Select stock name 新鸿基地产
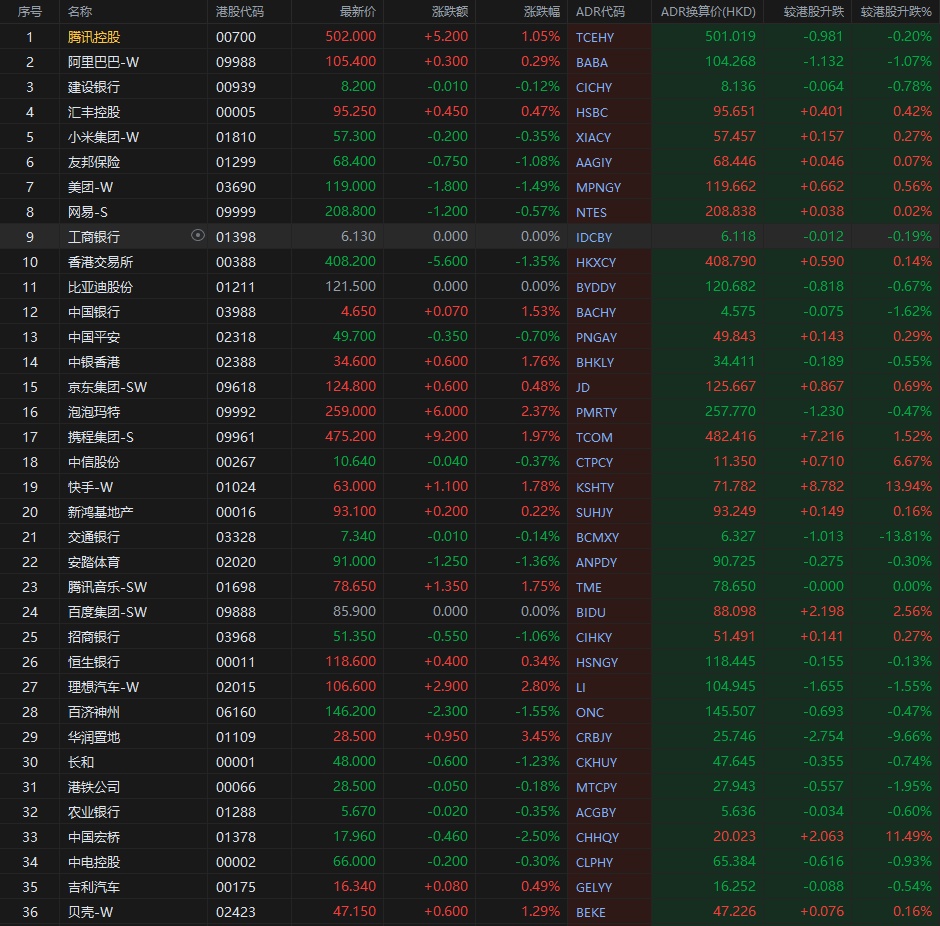 100,512
